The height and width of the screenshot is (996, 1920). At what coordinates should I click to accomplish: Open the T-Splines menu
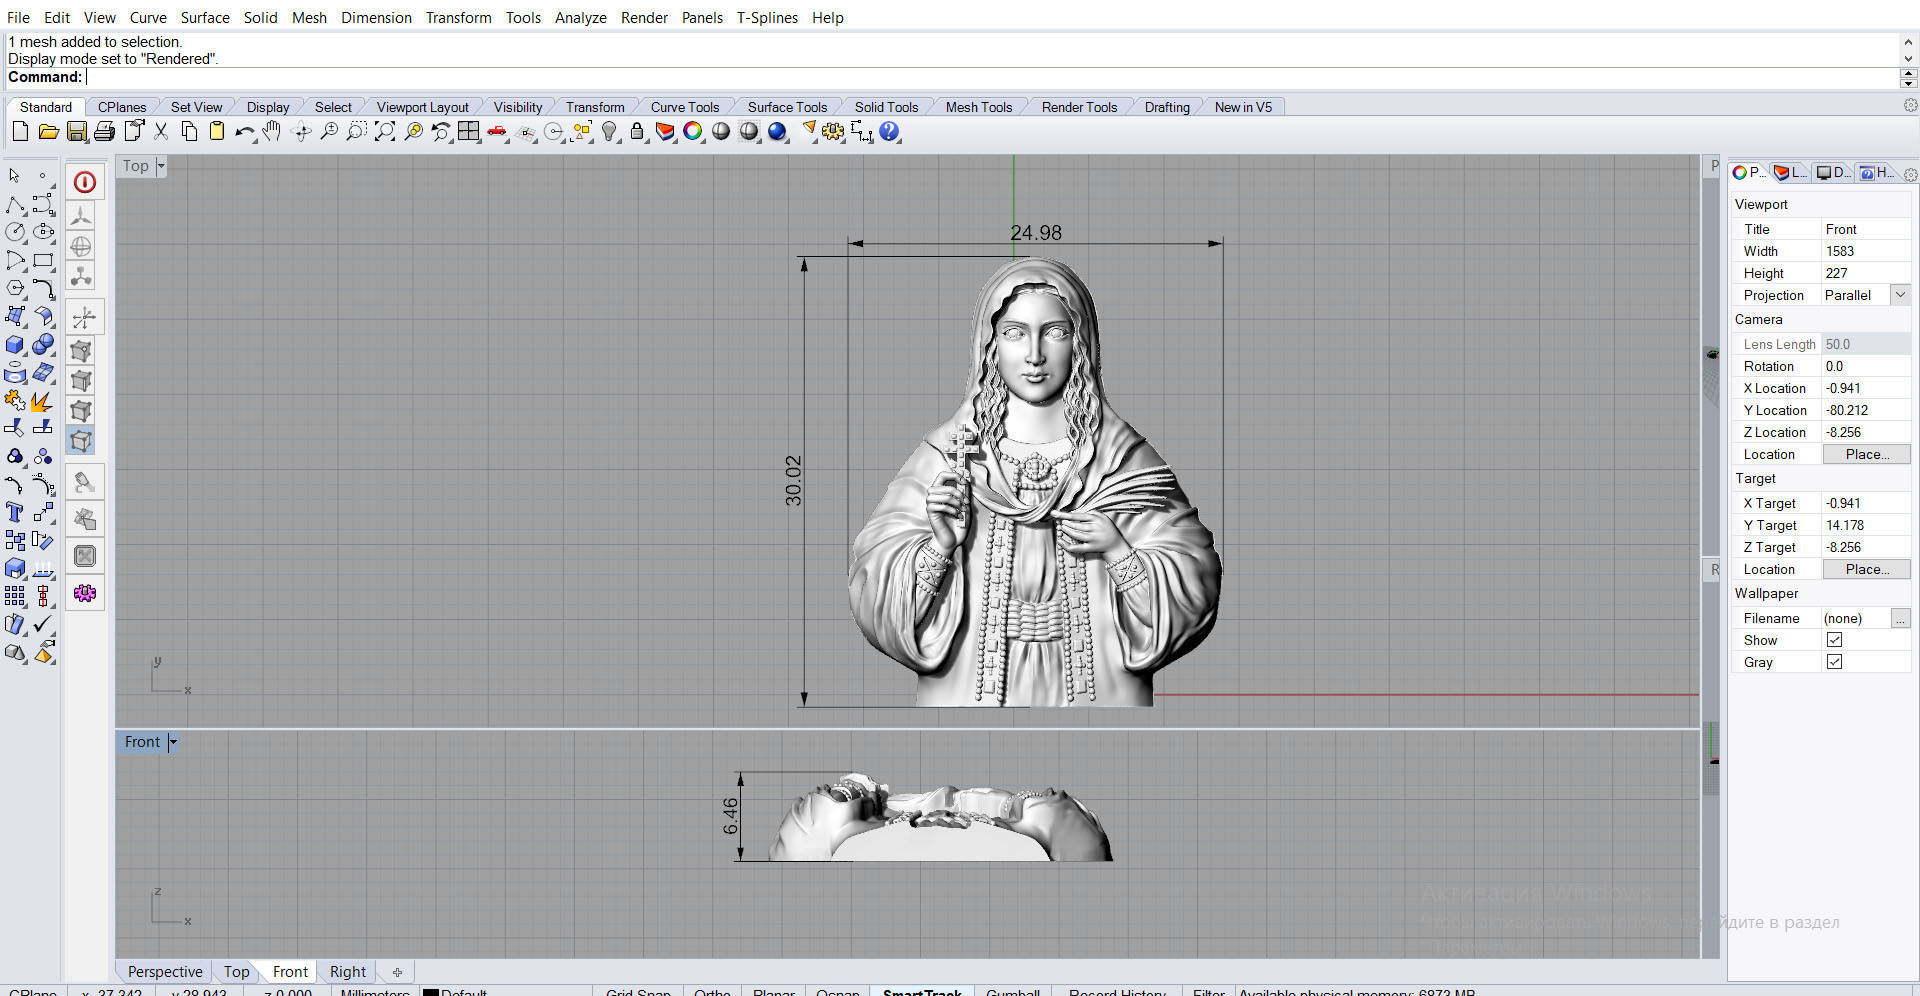pyautogui.click(x=767, y=17)
